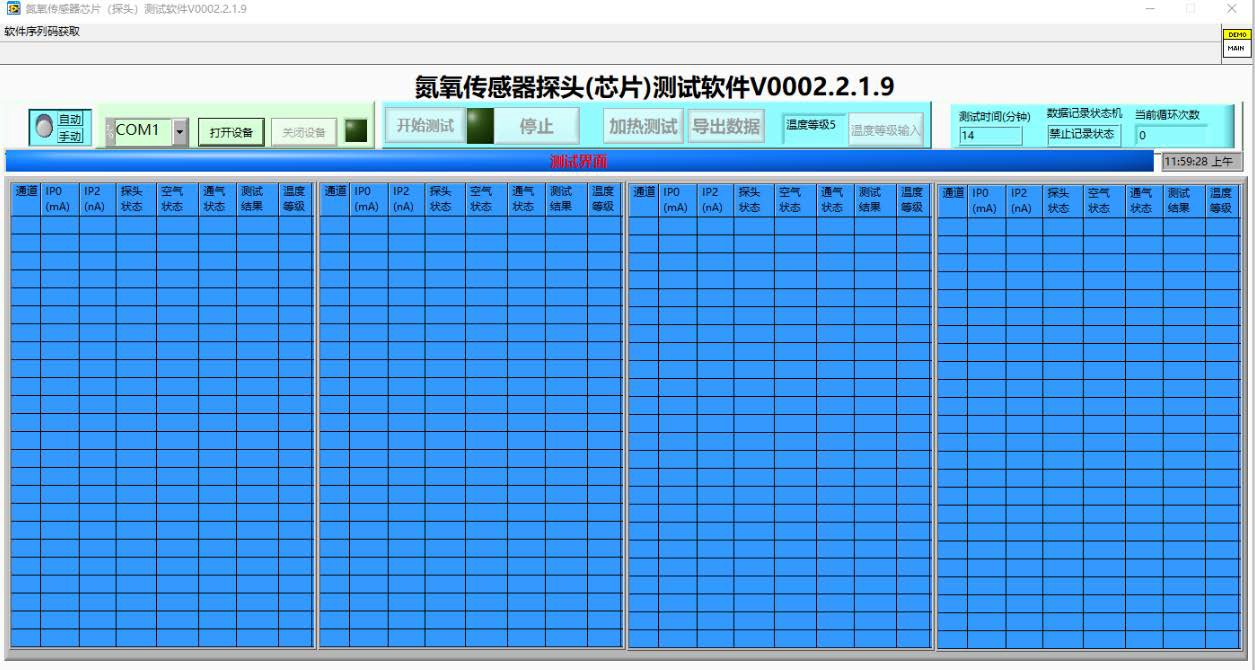This screenshot has height=670, width=1255.
Task: Click the clock display 11:59:28 上午
Action: point(1201,161)
